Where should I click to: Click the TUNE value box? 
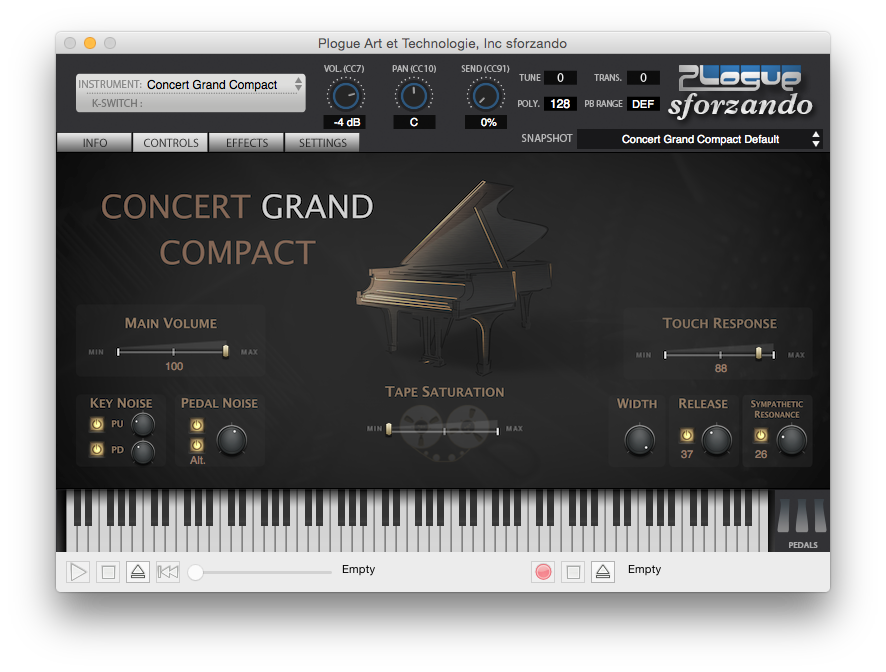coord(560,77)
